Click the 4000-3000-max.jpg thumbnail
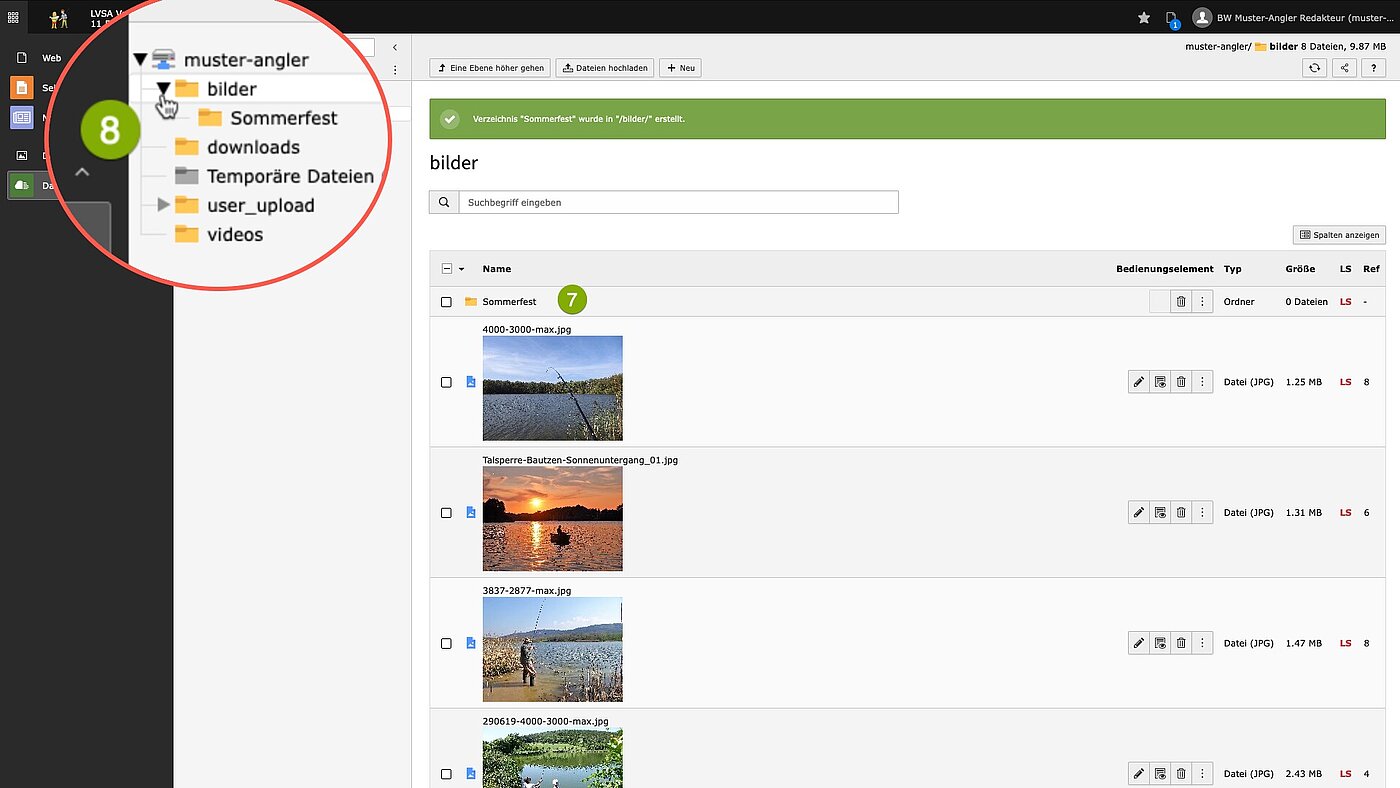 pyautogui.click(x=552, y=388)
